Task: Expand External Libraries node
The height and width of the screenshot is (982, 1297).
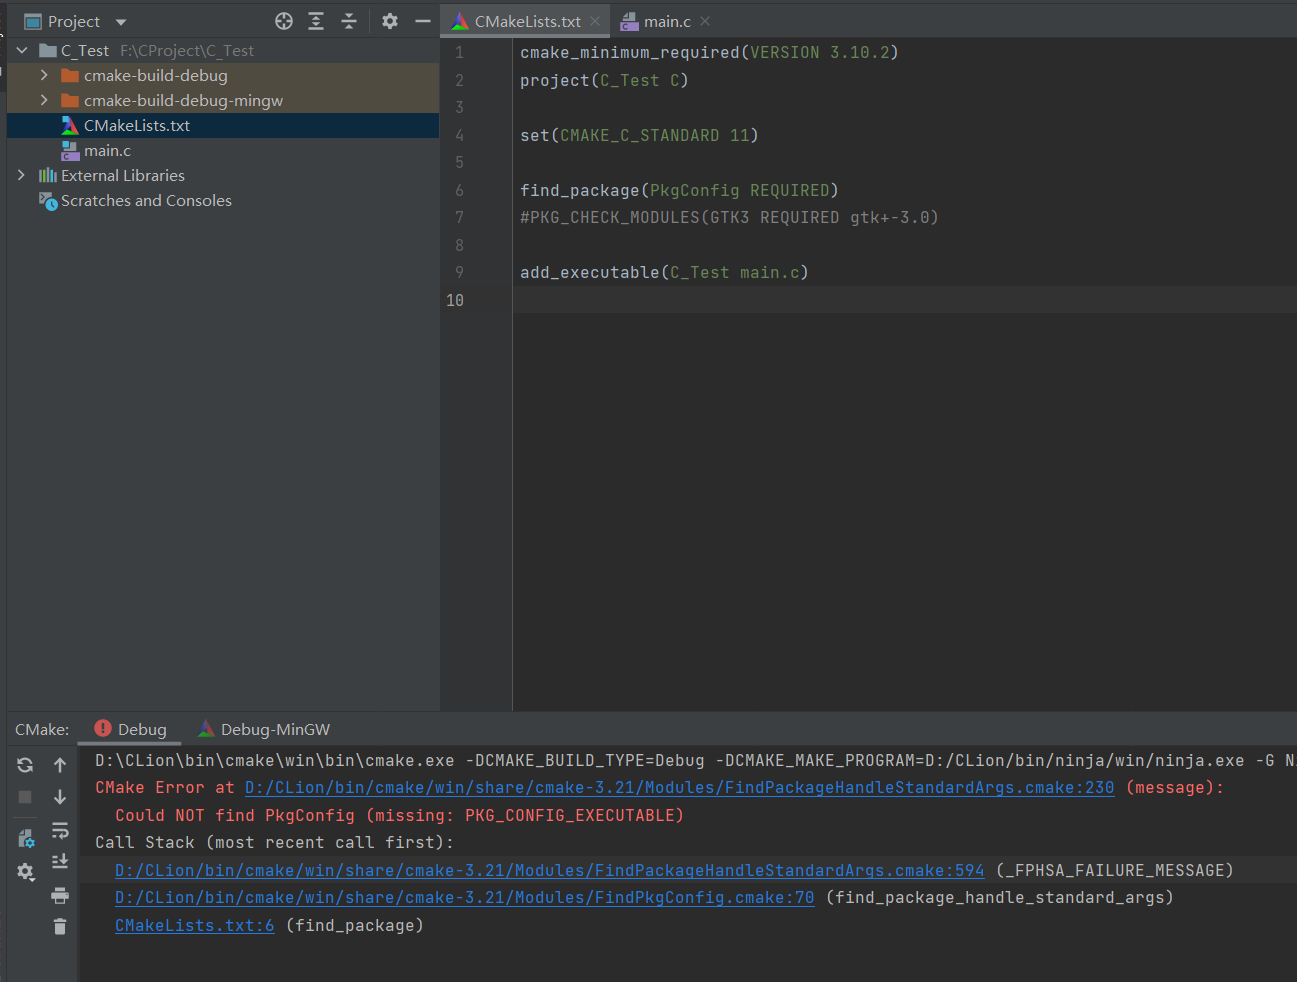Action: (21, 176)
